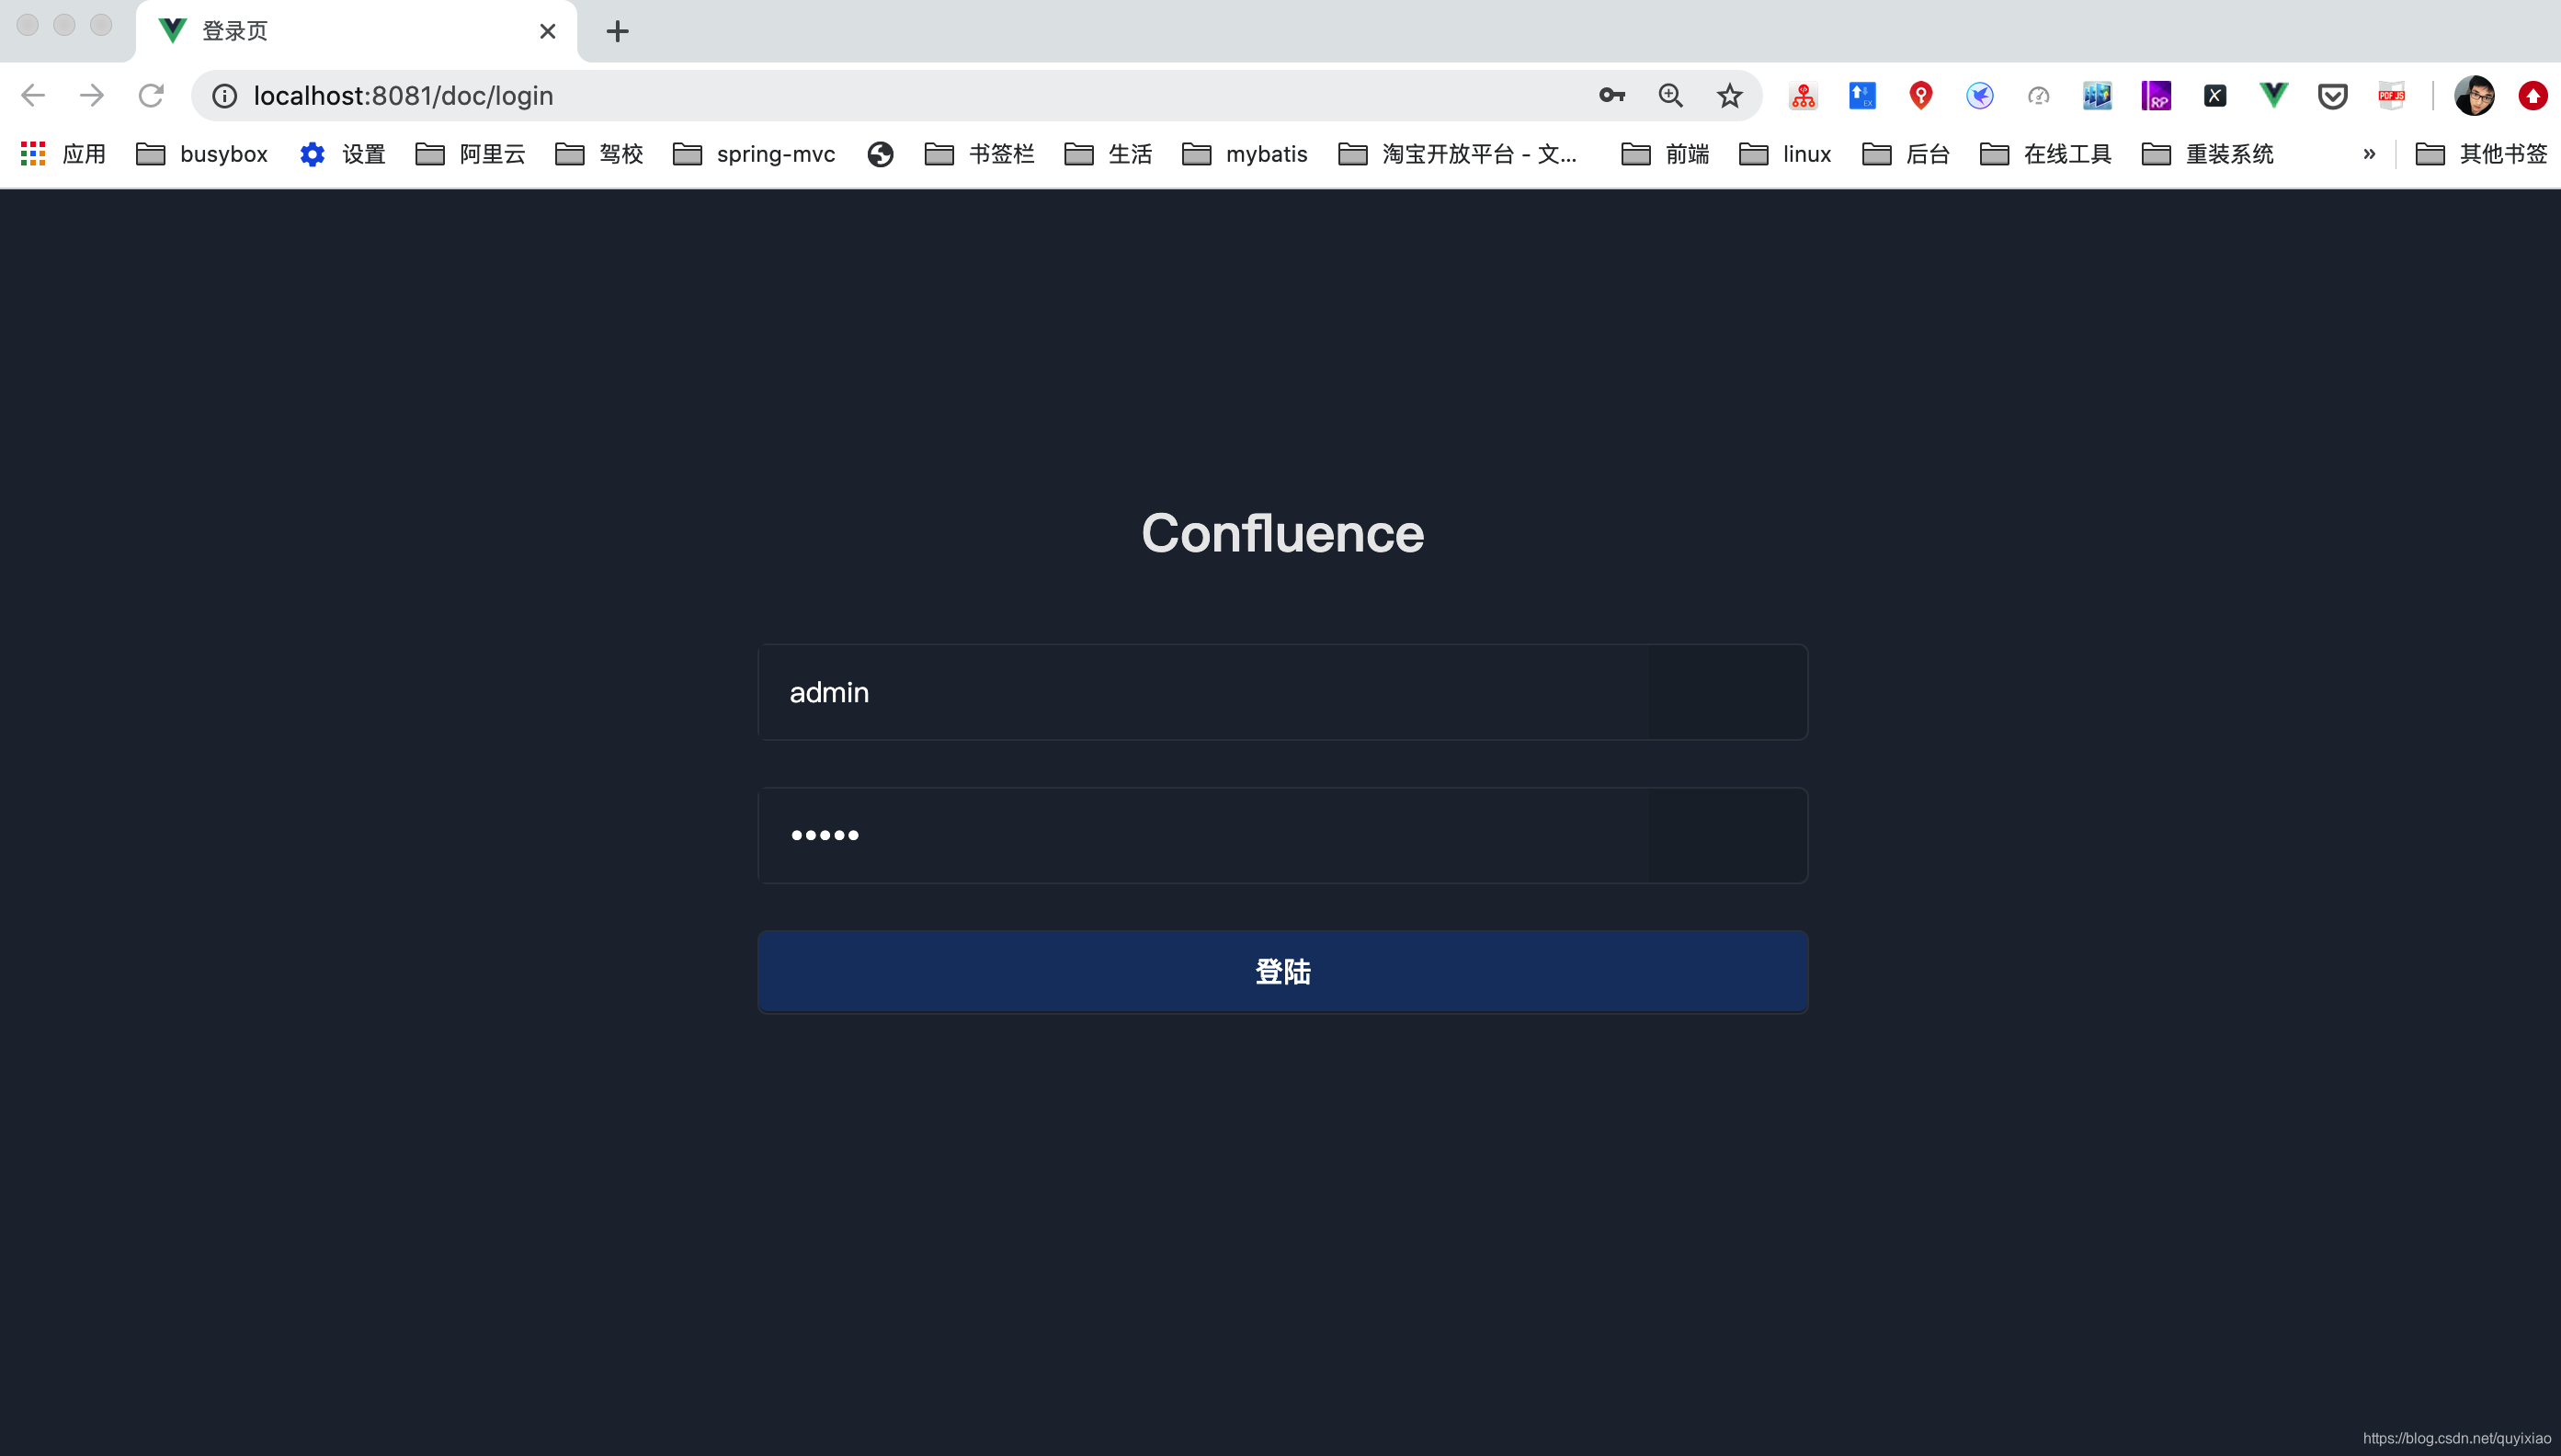Viewport: 2561px width, 1456px height.
Task: Click the zoom magnifier icon in address bar
Action: tap(1671, 95)
